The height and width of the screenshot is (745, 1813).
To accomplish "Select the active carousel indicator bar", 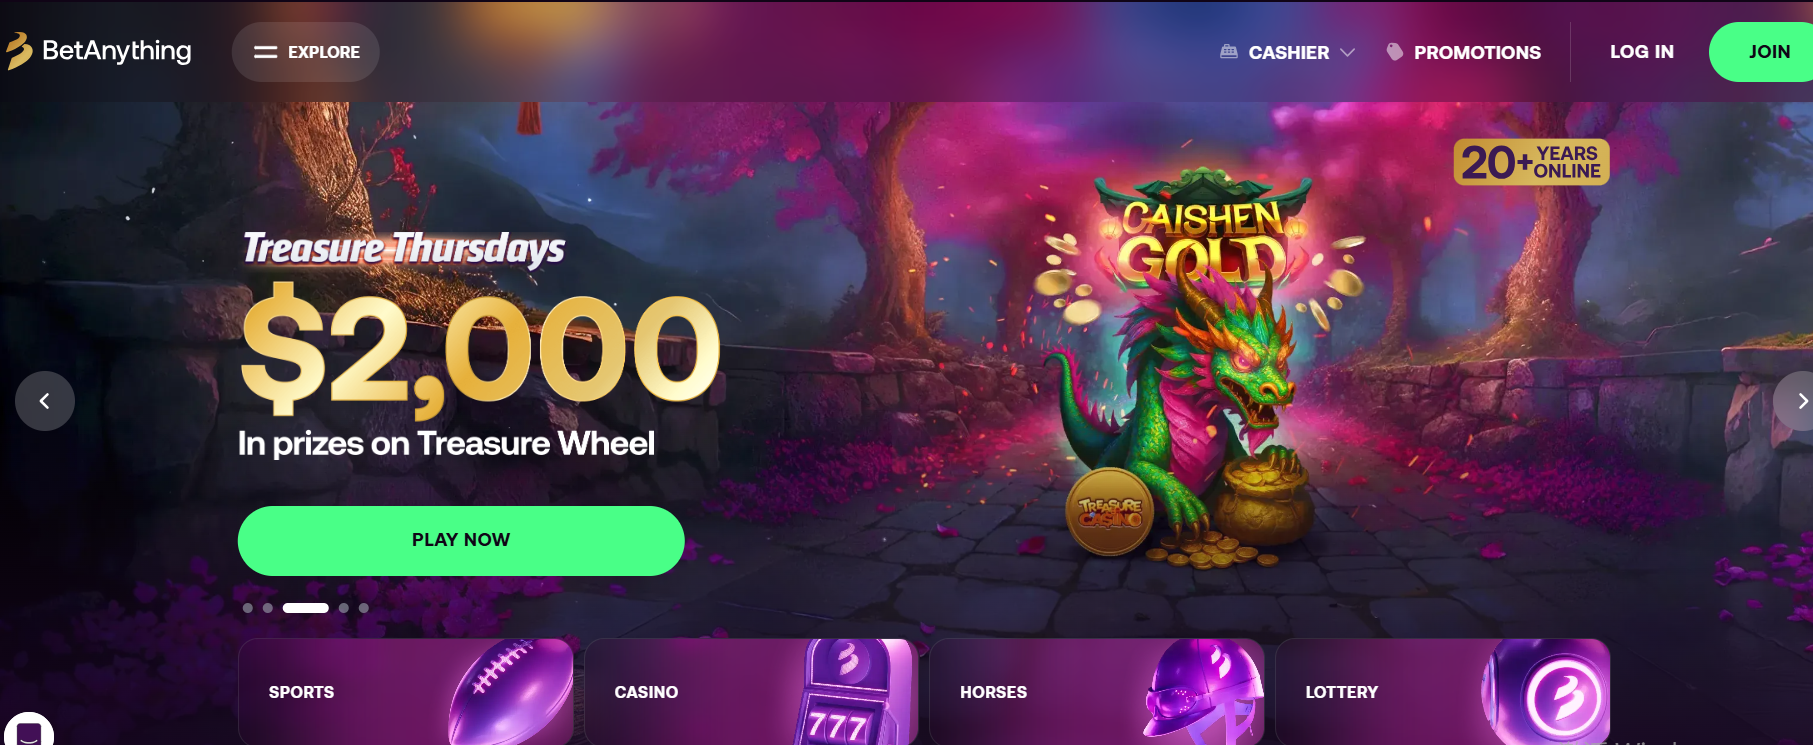I will tap(306, 608).
